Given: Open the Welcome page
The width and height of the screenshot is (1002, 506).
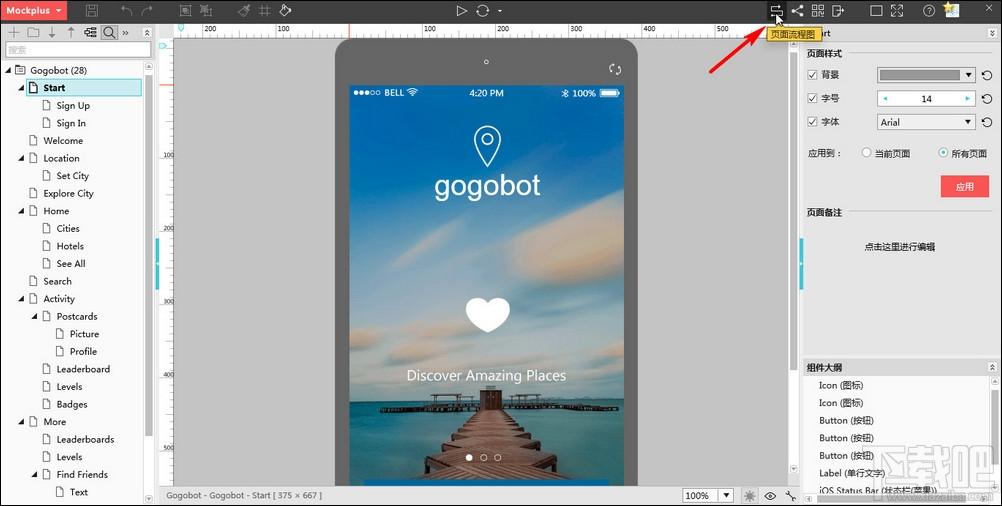Looking at the screenshot, I should point(63,141).
